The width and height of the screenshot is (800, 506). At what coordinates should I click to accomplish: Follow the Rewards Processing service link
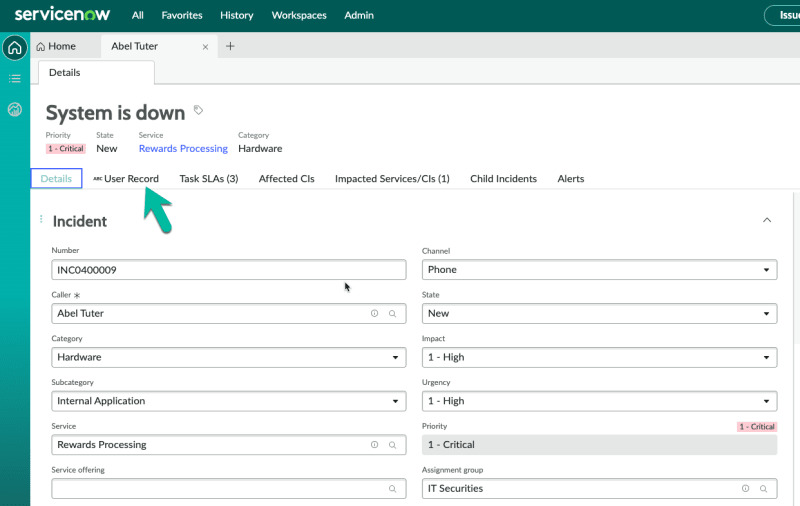click(183, 148)
